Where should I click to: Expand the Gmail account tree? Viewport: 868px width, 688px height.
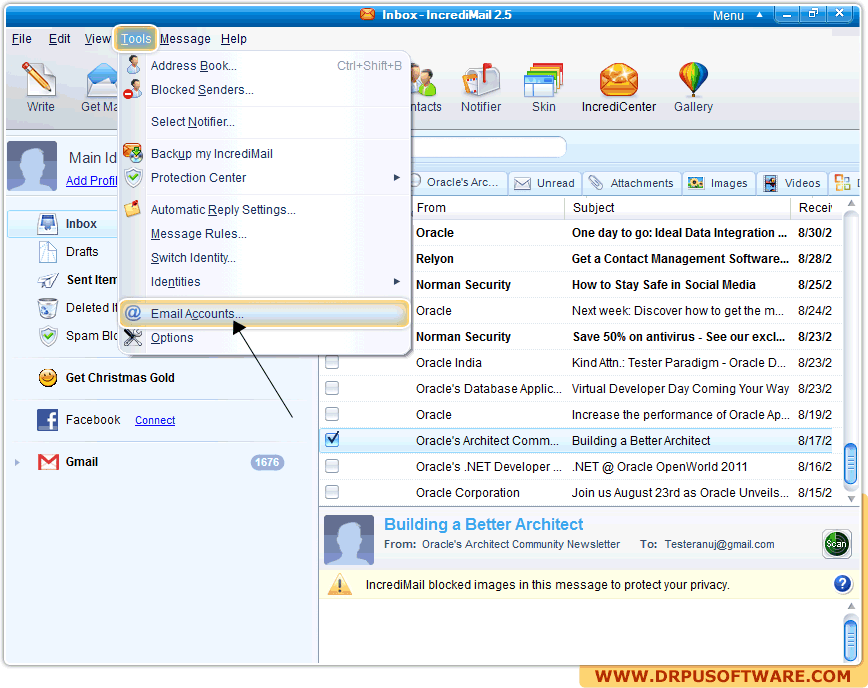pyautogui.click(x=17, y=462)
